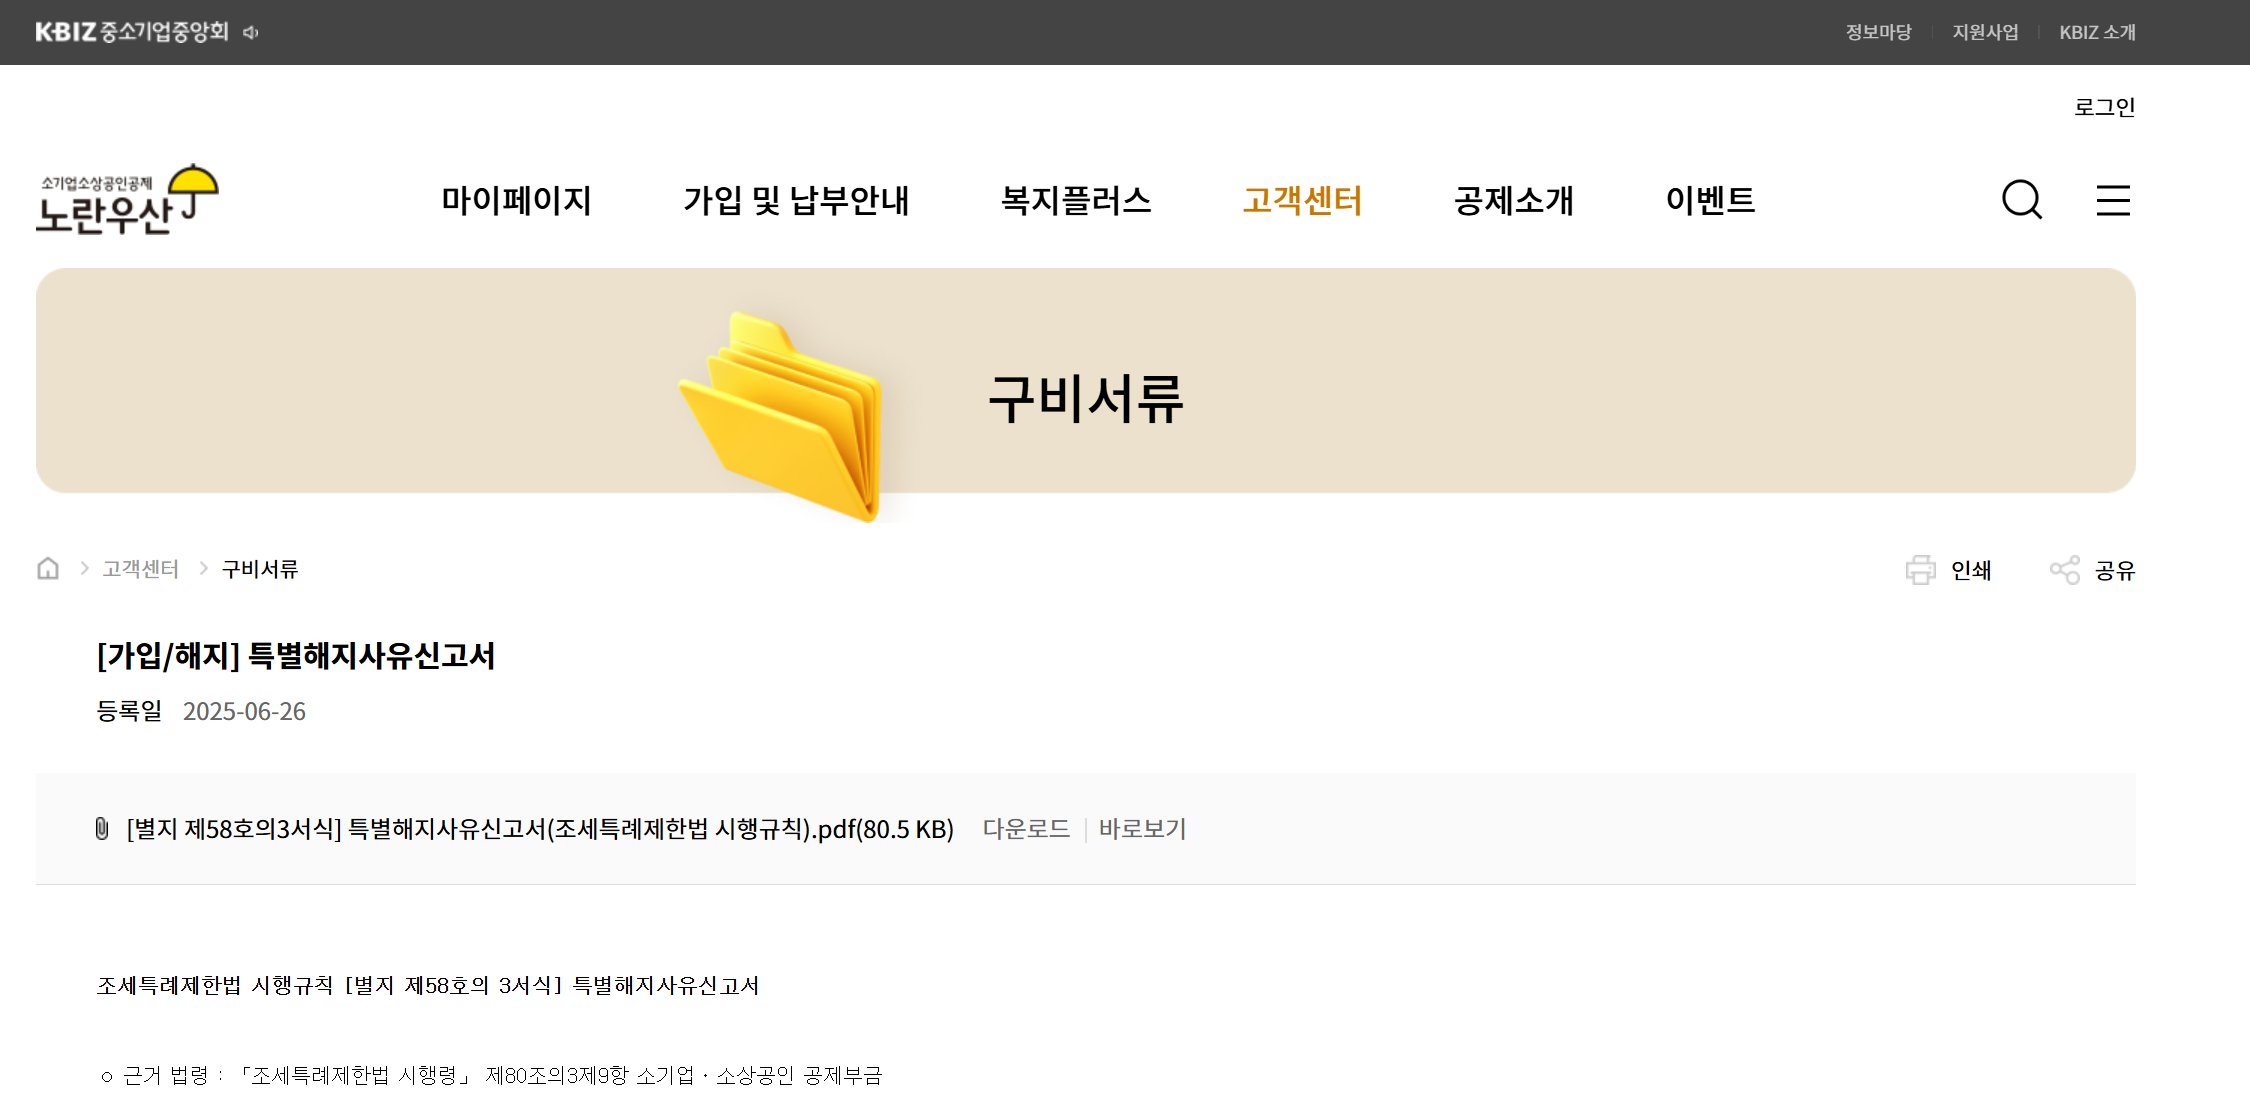Click 다운로드 for the PDF attachment
Image resolution: width=2250 pixels, height=1111 pixels.
[x=1026, y=829]
